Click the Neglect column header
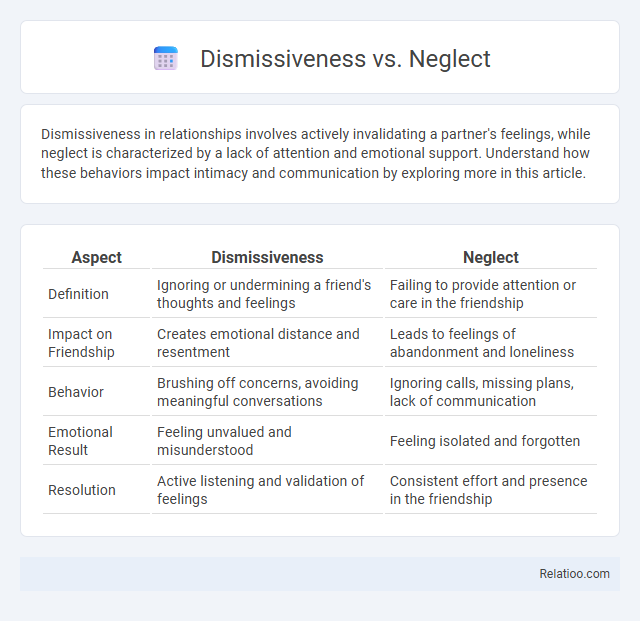The width and height of the screenshot is (640, 621). coord(491,257)
